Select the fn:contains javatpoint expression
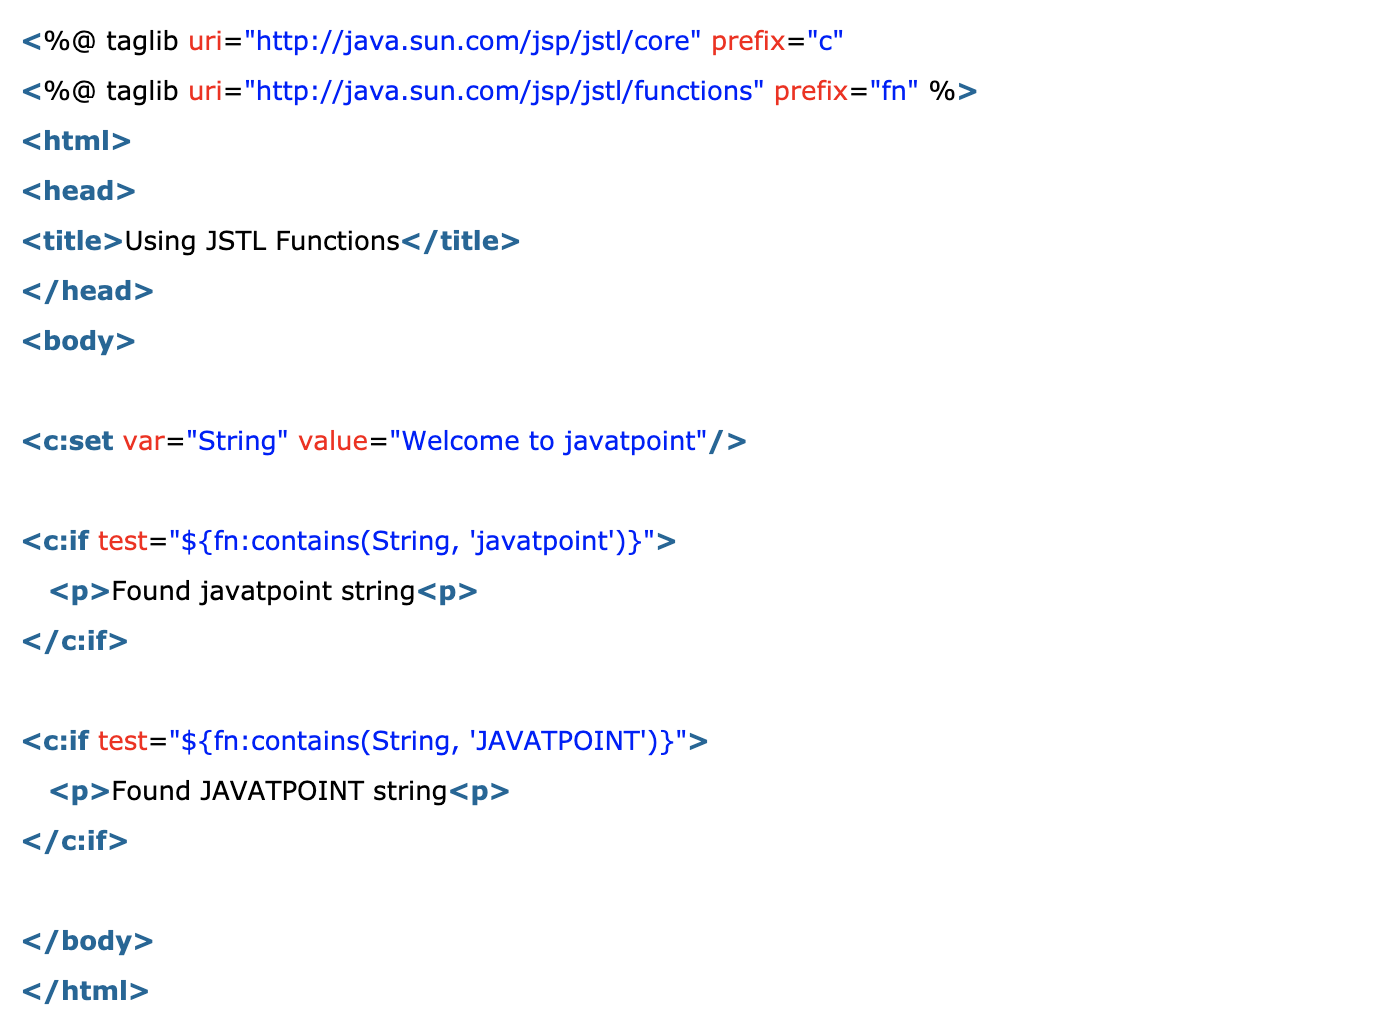 pyautogui.click(x=420, y=541)
